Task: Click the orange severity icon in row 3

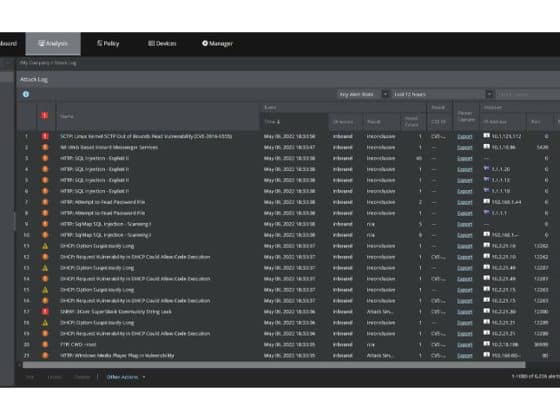Action: click(x=45, y=158)
